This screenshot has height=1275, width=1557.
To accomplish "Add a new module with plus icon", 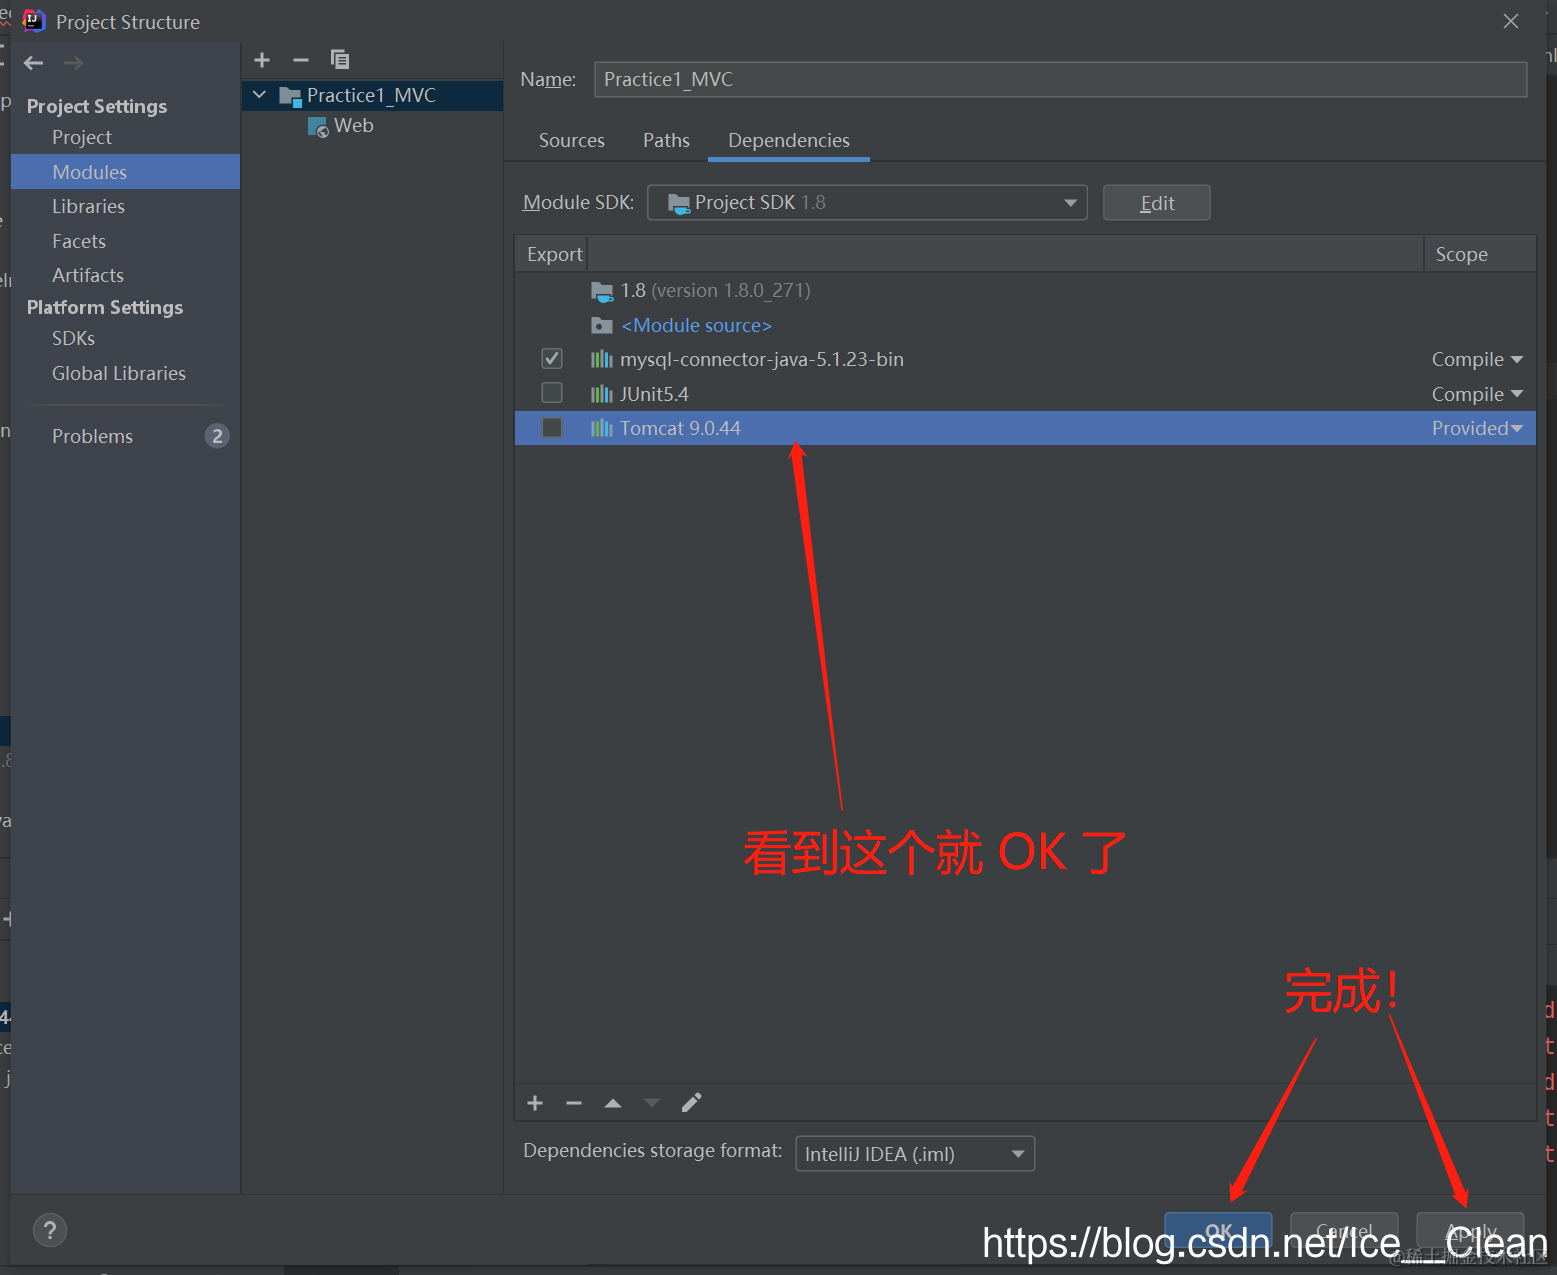I will click(262, 60).
